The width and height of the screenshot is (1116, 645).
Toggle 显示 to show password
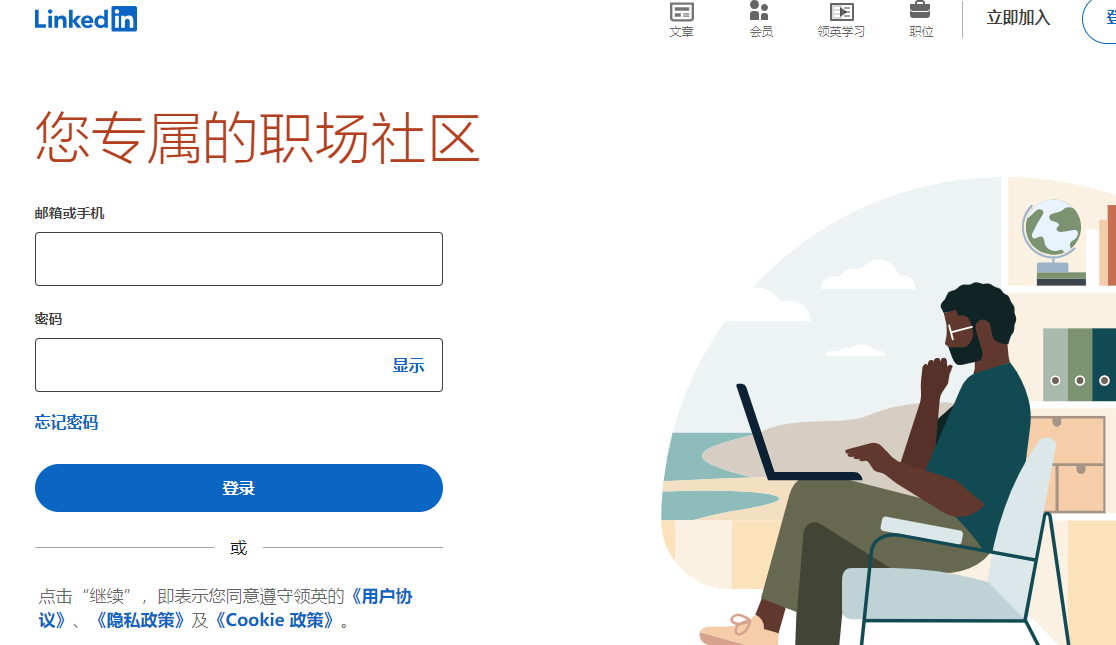point(409,366)
